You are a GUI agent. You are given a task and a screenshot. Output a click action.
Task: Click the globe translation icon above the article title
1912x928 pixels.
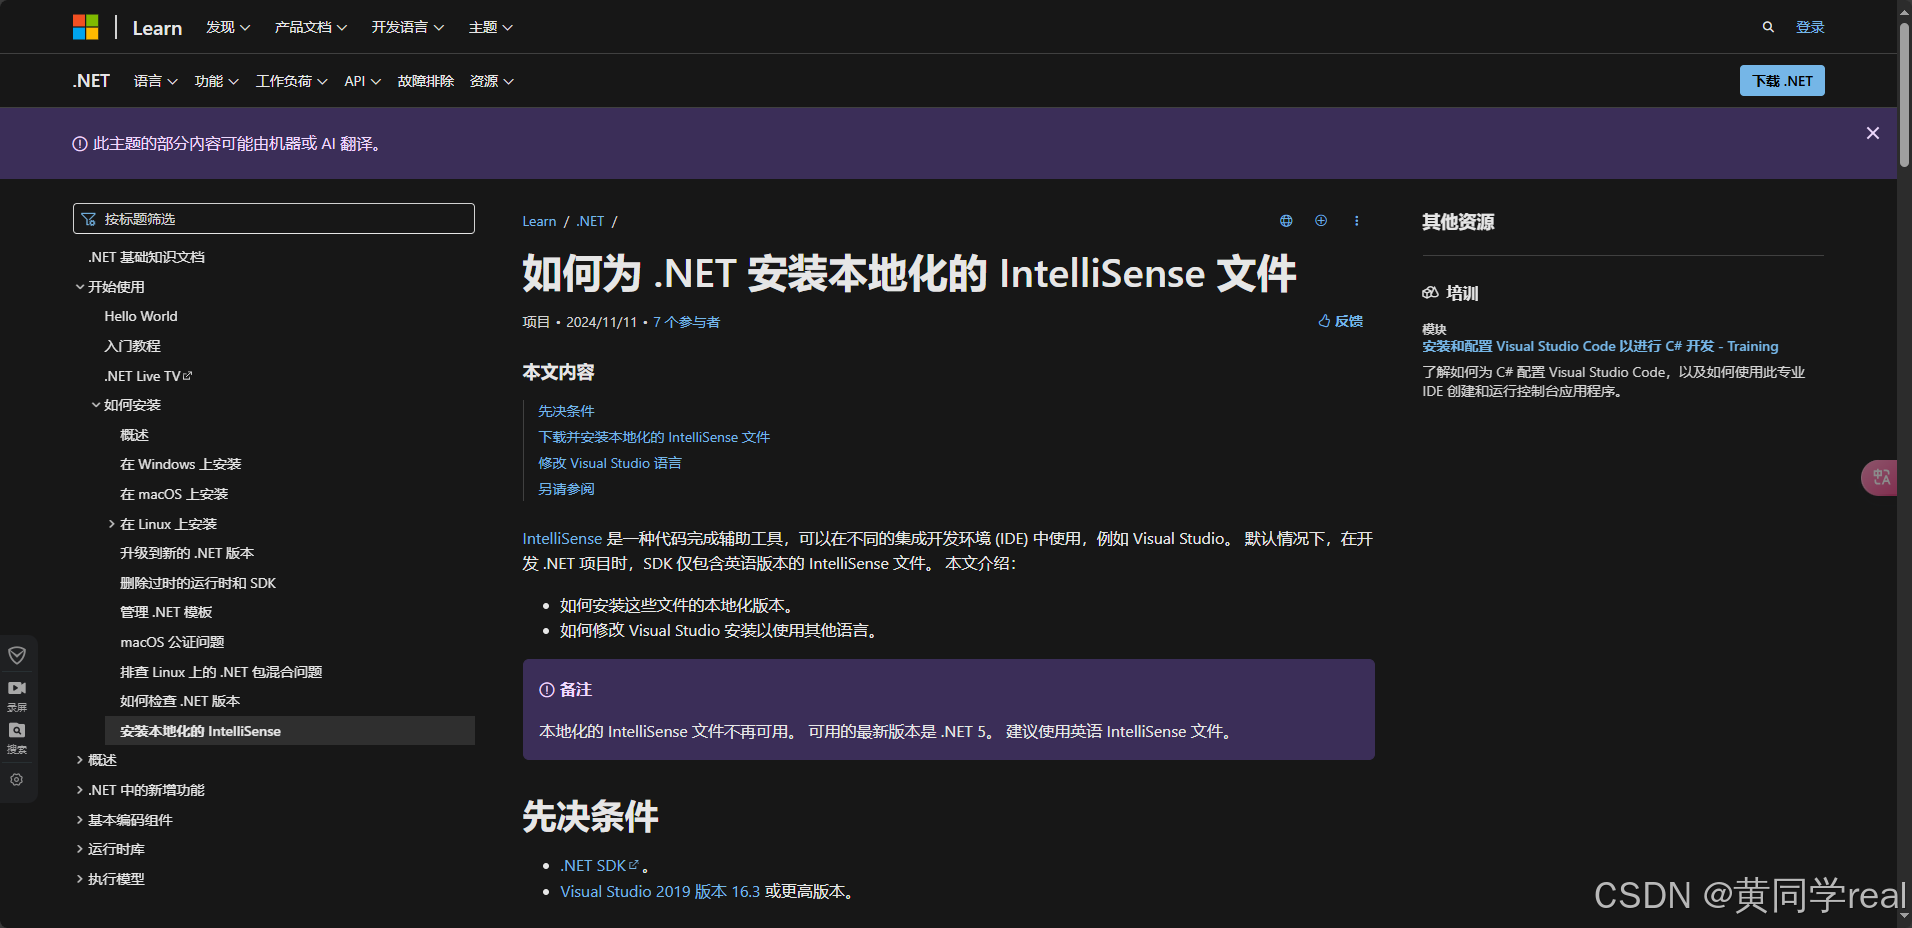click(x=1286, y=221)
